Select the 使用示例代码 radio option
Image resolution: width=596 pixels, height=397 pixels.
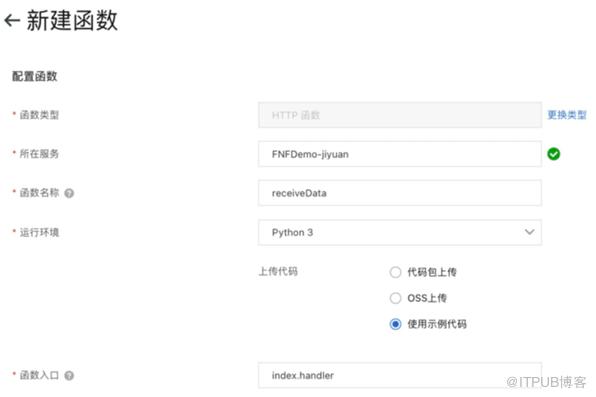(x=395, y=324)
